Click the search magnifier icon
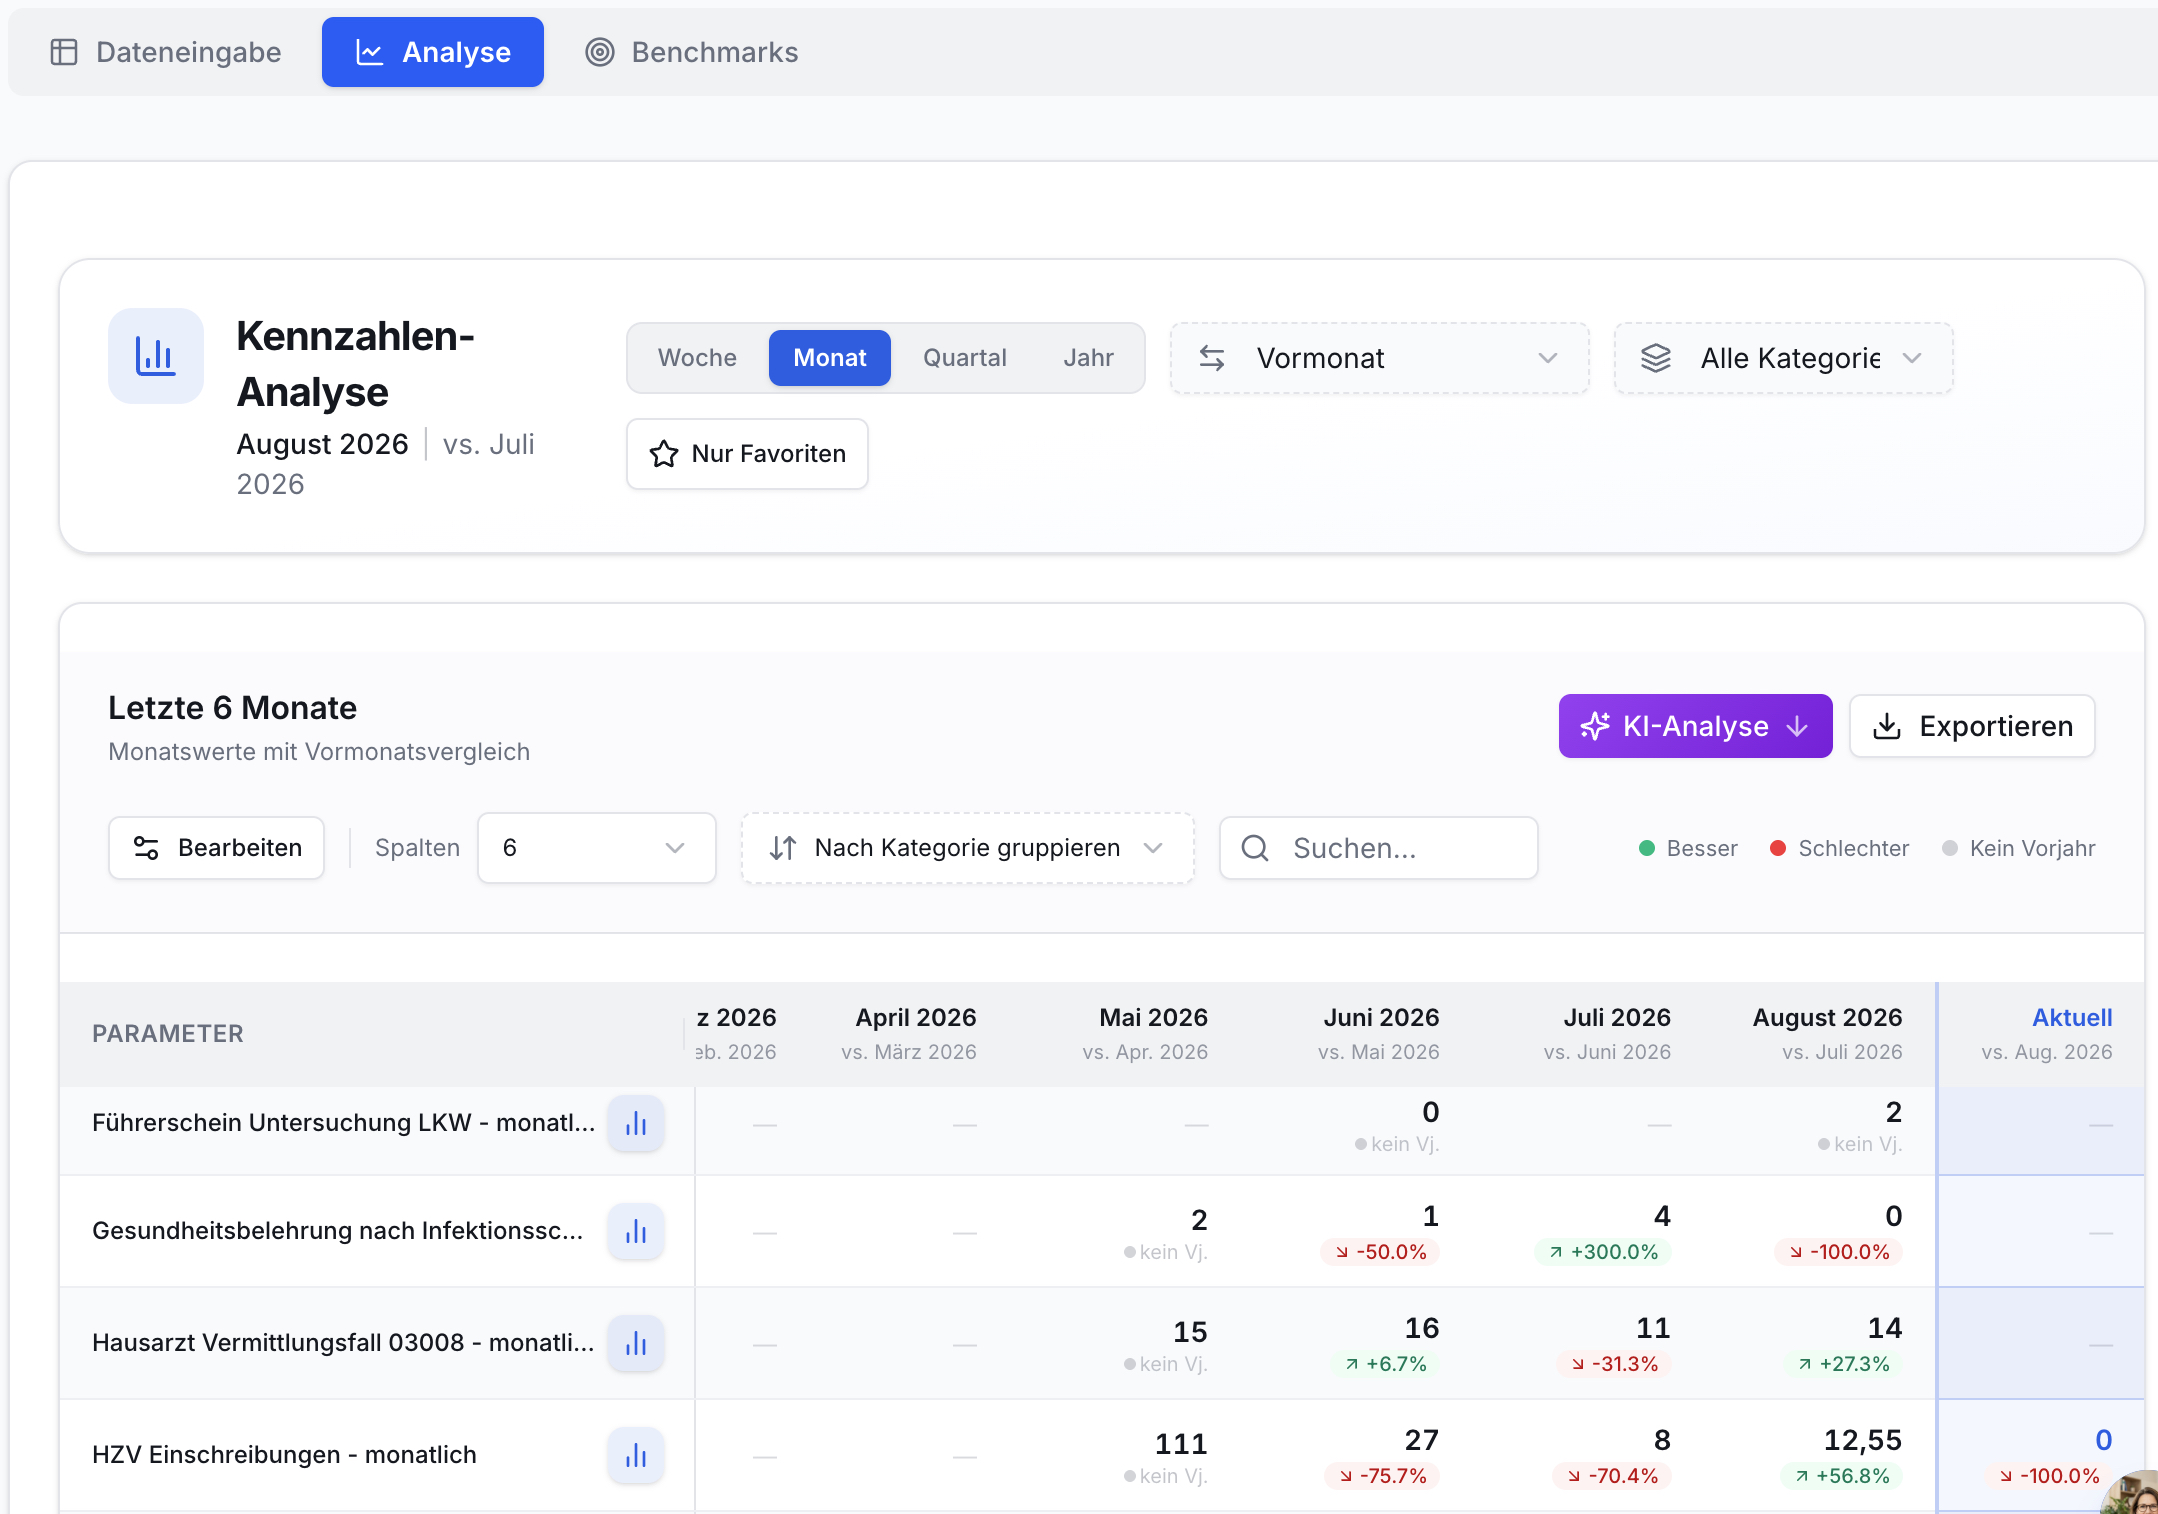Image resolution: width=2158 pixels, height=1514 pixels. 1255,848
